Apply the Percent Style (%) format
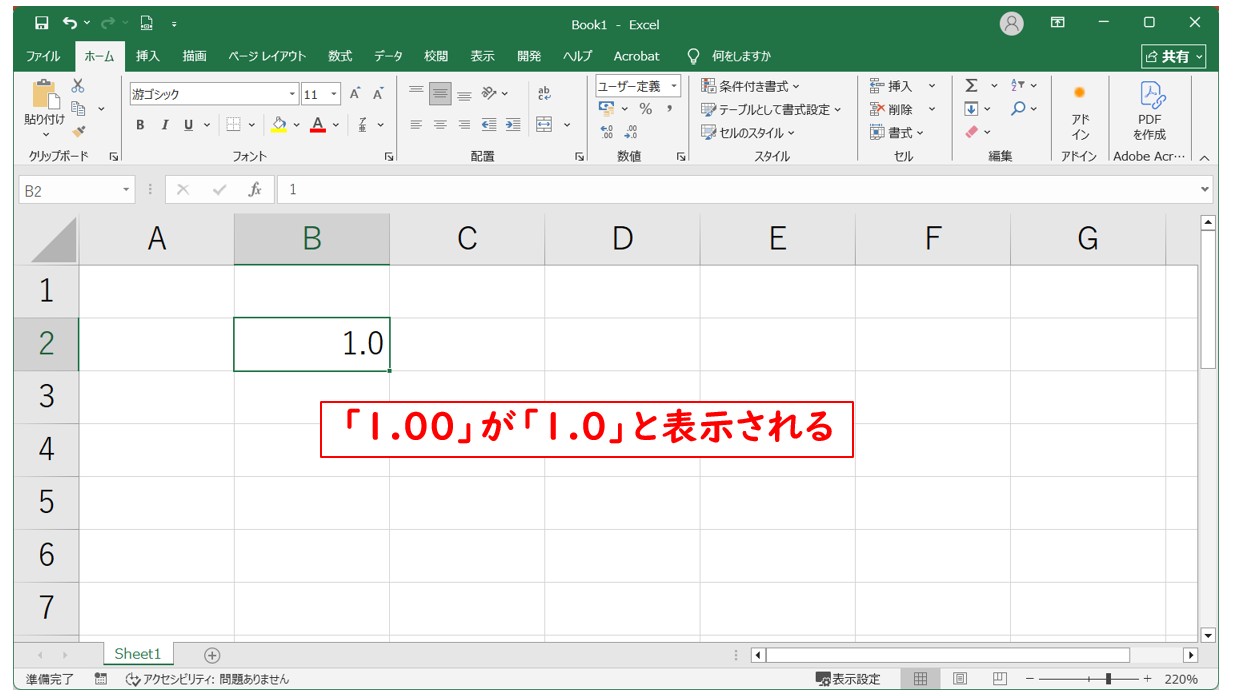 tap(646, 109)
